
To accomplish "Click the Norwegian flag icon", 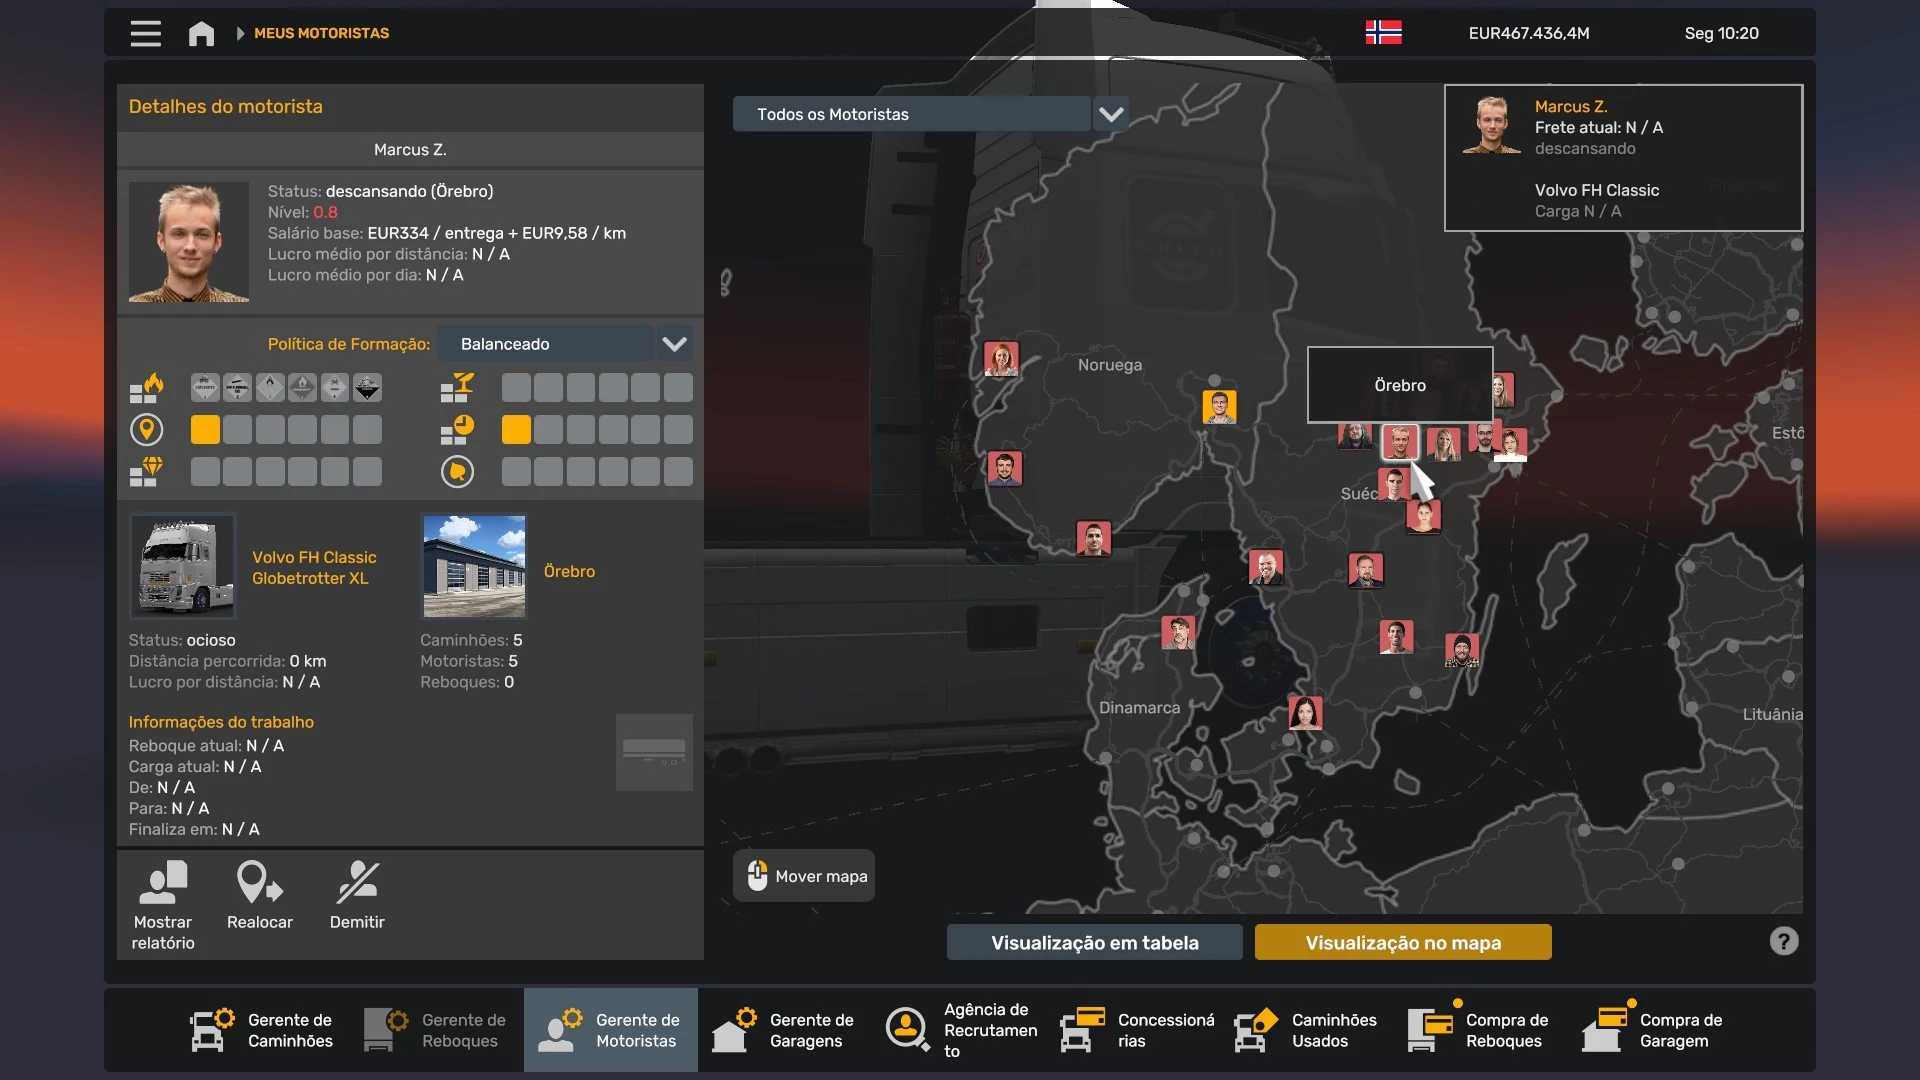I will click(x=1383, y=33).
